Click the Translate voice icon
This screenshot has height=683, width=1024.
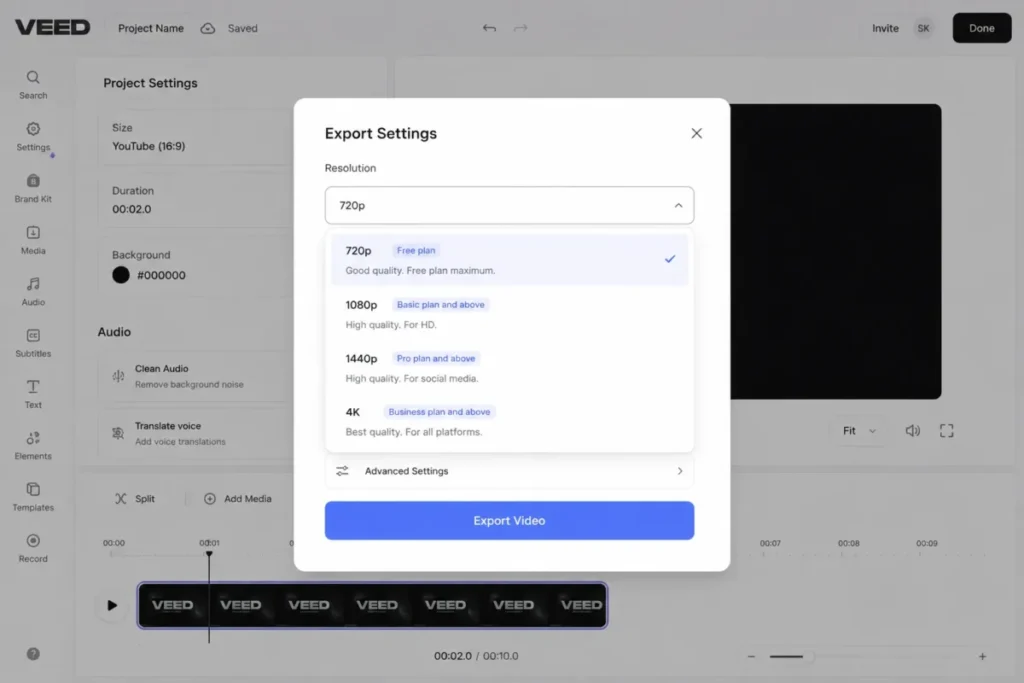[118, 433]
